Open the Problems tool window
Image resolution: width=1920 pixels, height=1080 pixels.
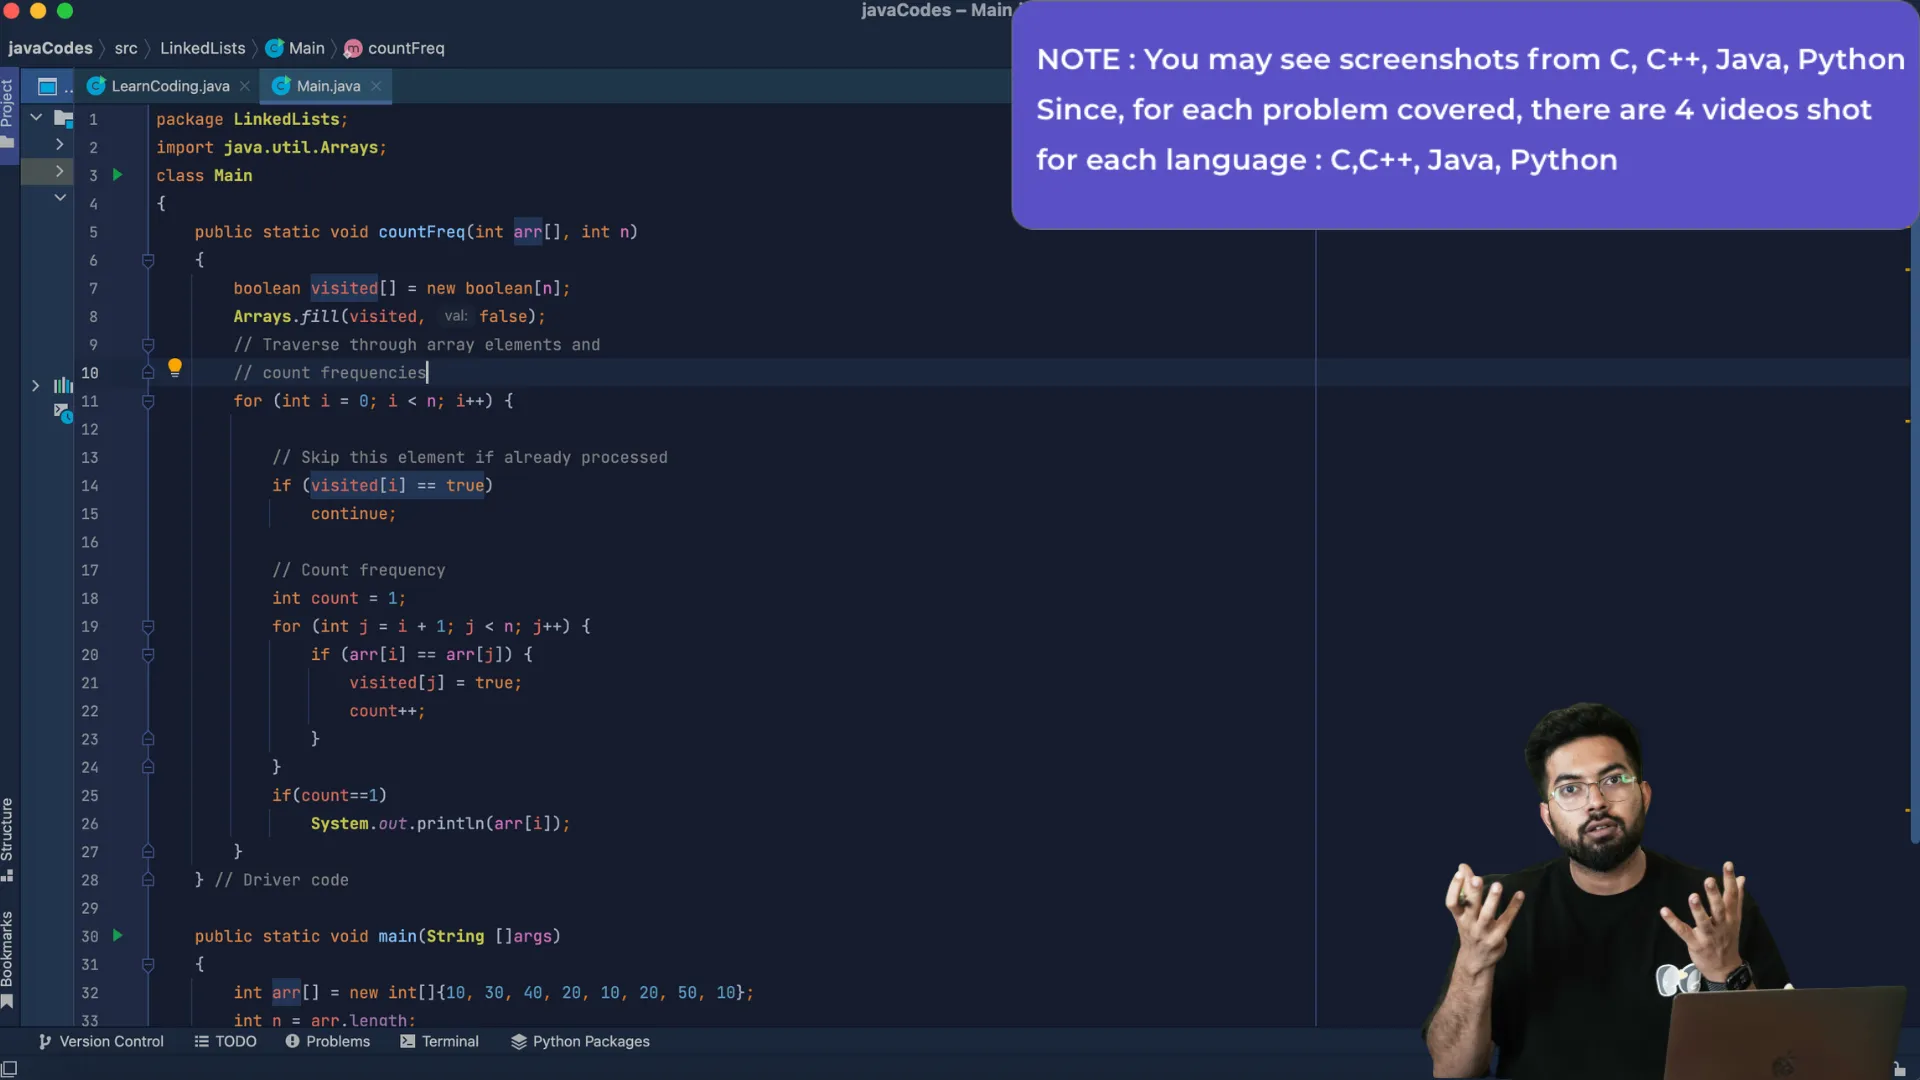tap(327, 1041)
